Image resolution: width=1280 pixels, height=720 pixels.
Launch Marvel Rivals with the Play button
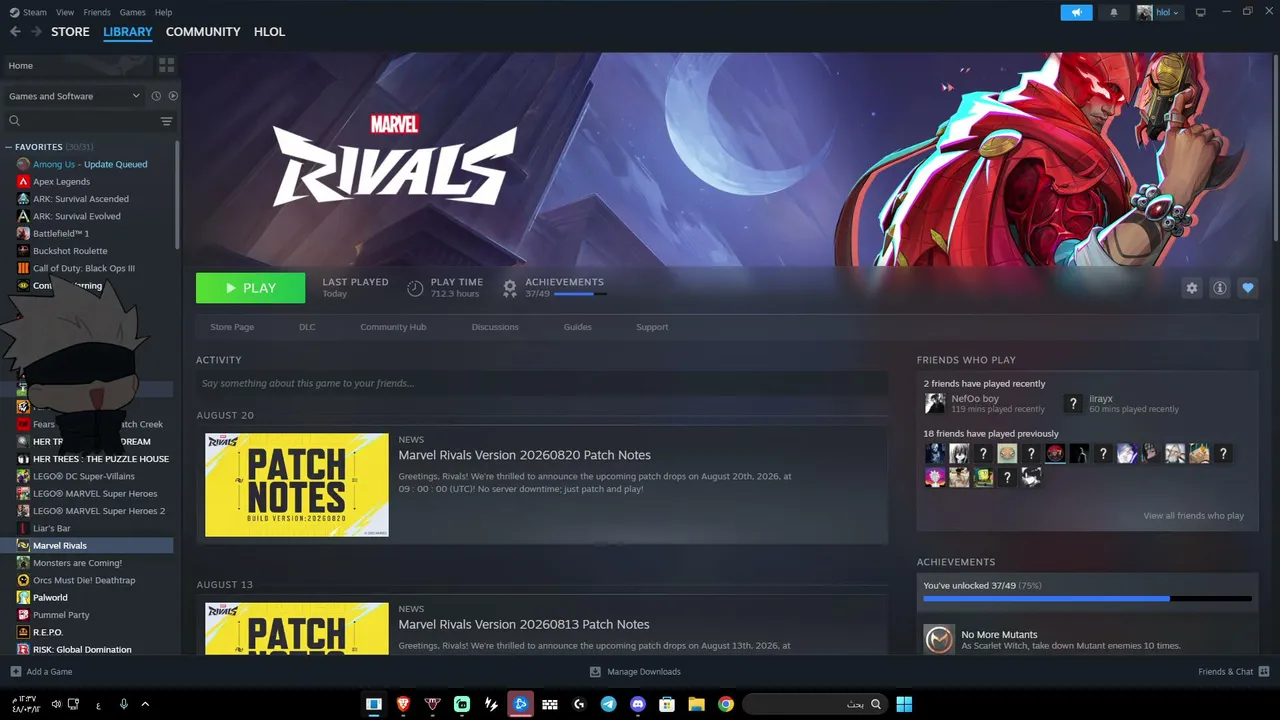click(x=251, y=288)
